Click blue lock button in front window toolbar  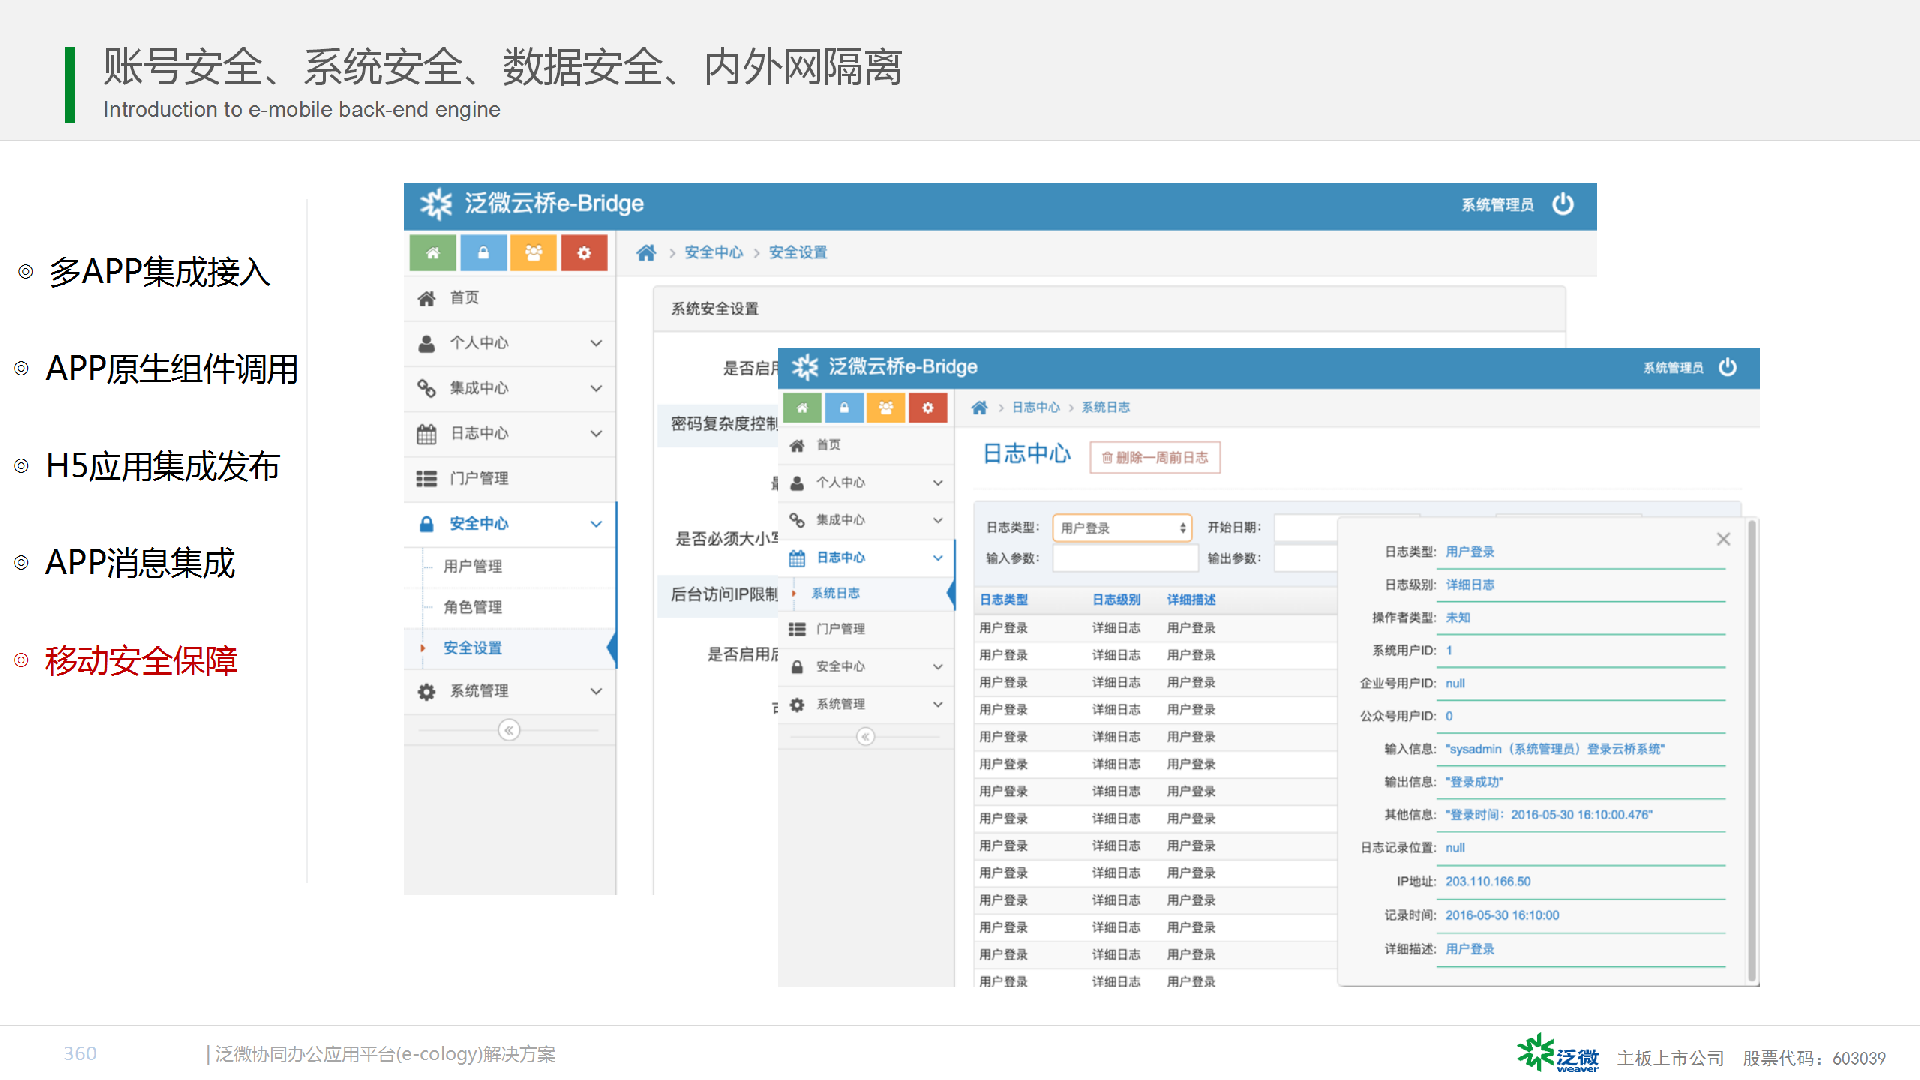844,408
